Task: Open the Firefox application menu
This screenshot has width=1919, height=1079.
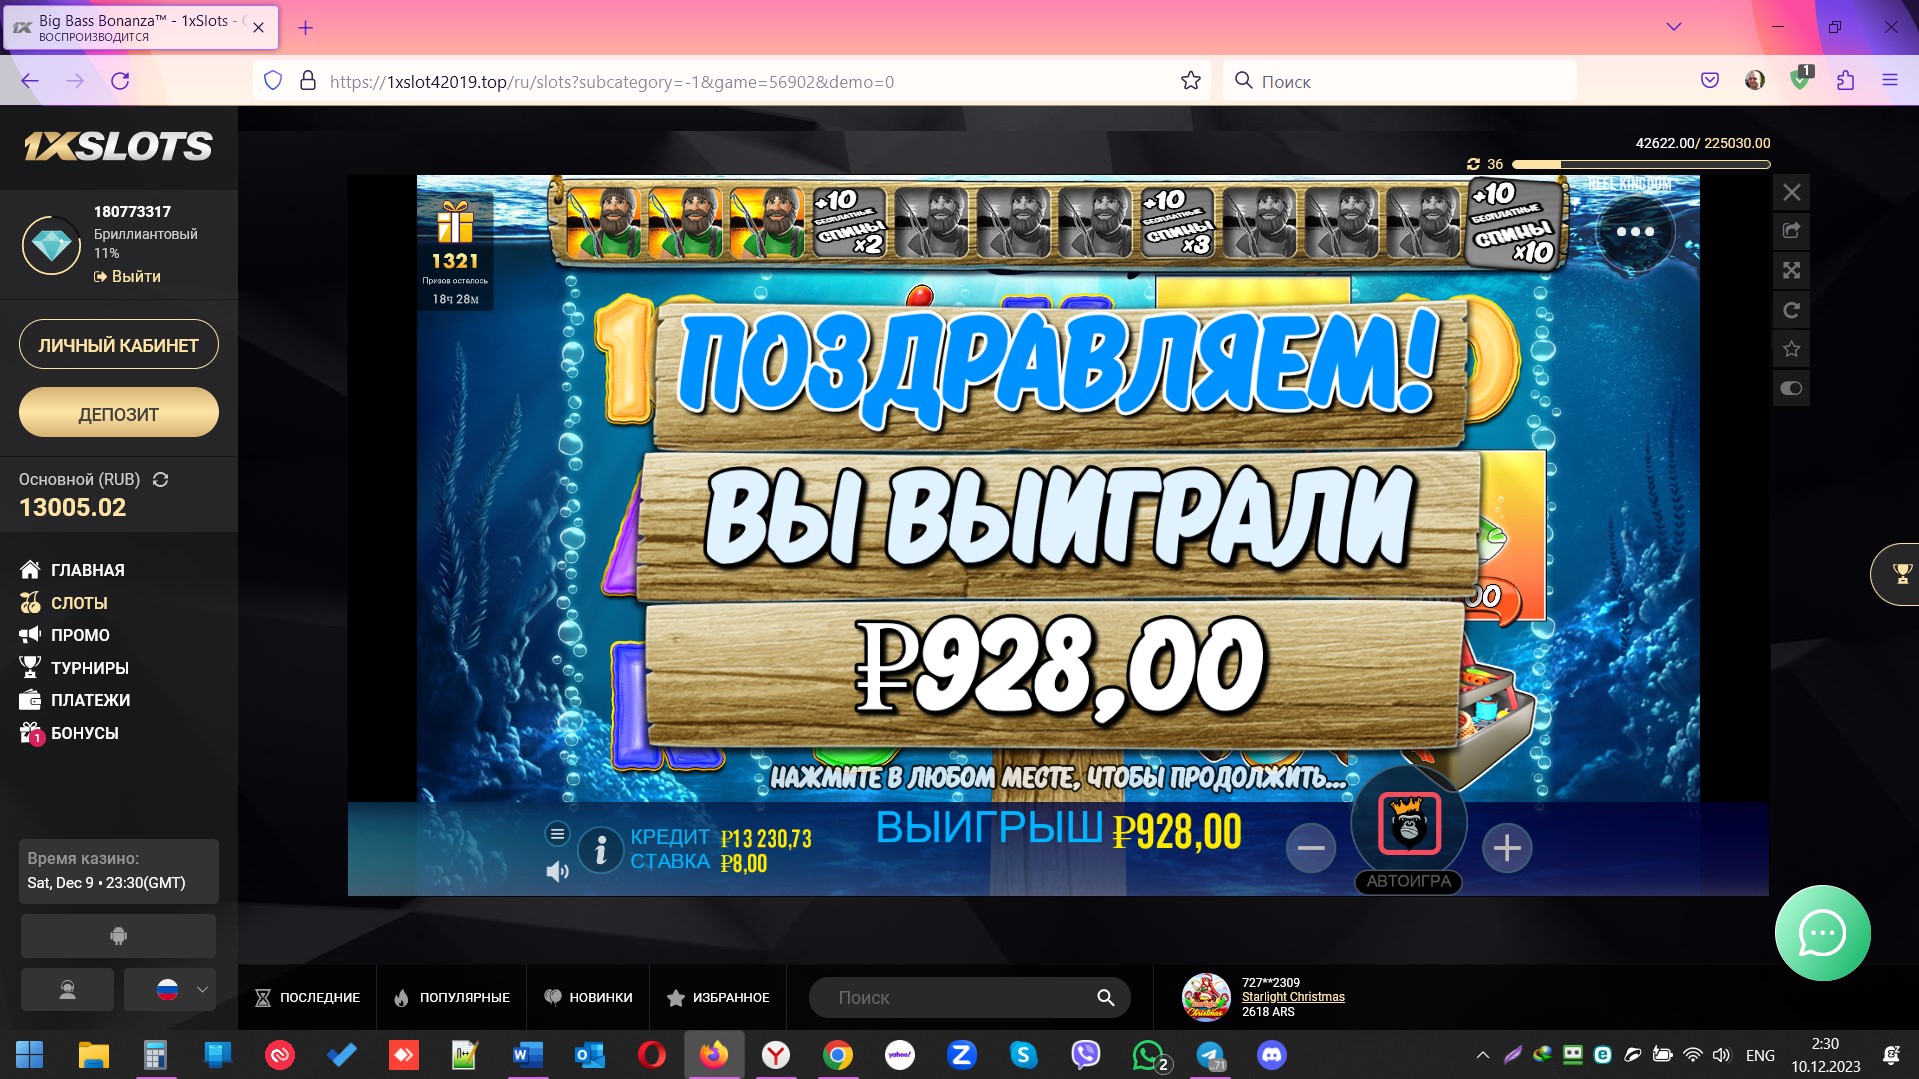Action: coord(1889,81)
